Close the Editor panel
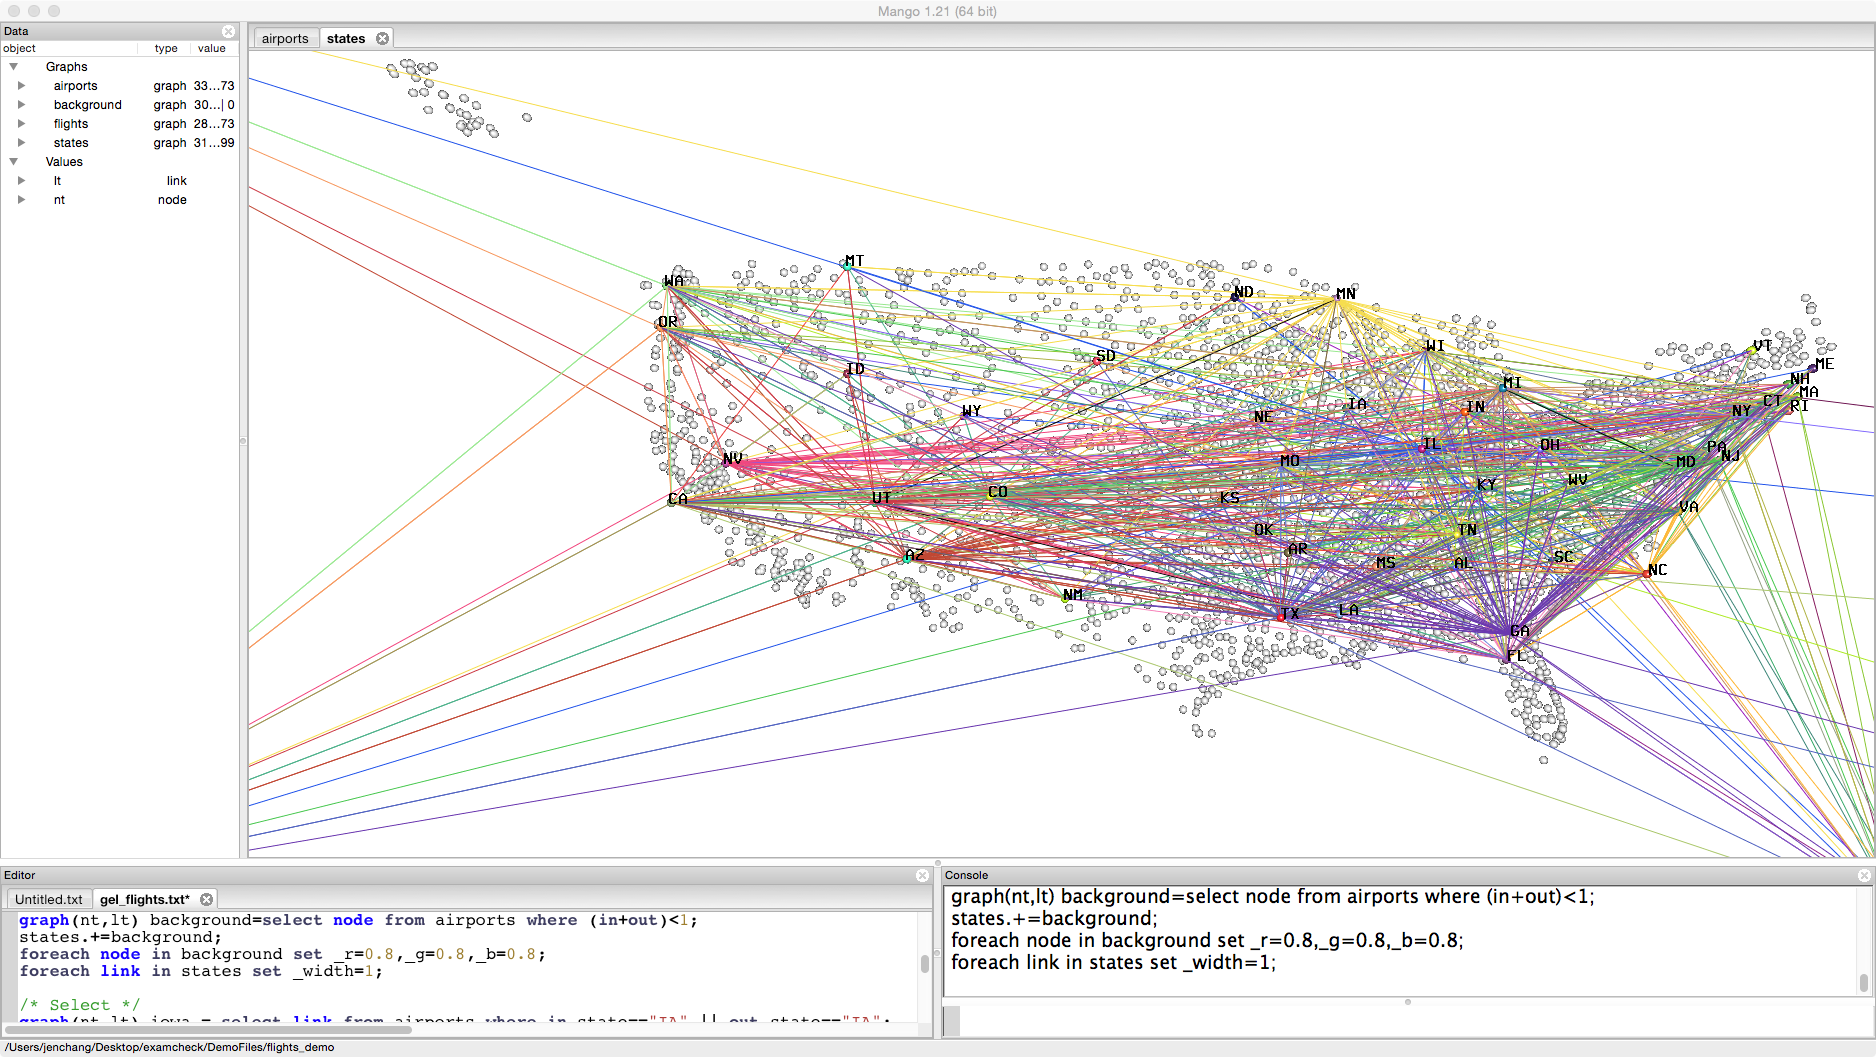The image size is (1876, 1057). (x=922, y=875)
